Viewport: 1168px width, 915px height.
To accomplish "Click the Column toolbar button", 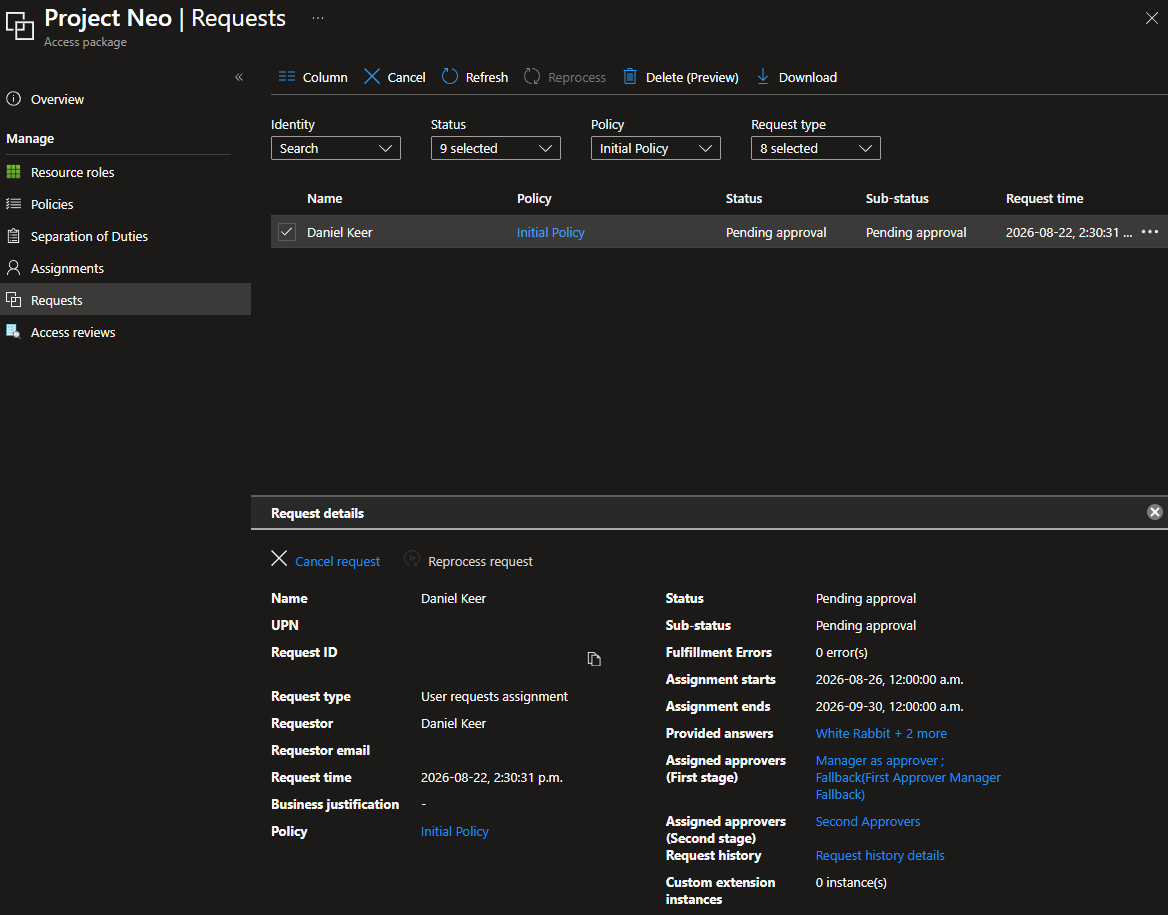I will [313, 77].
